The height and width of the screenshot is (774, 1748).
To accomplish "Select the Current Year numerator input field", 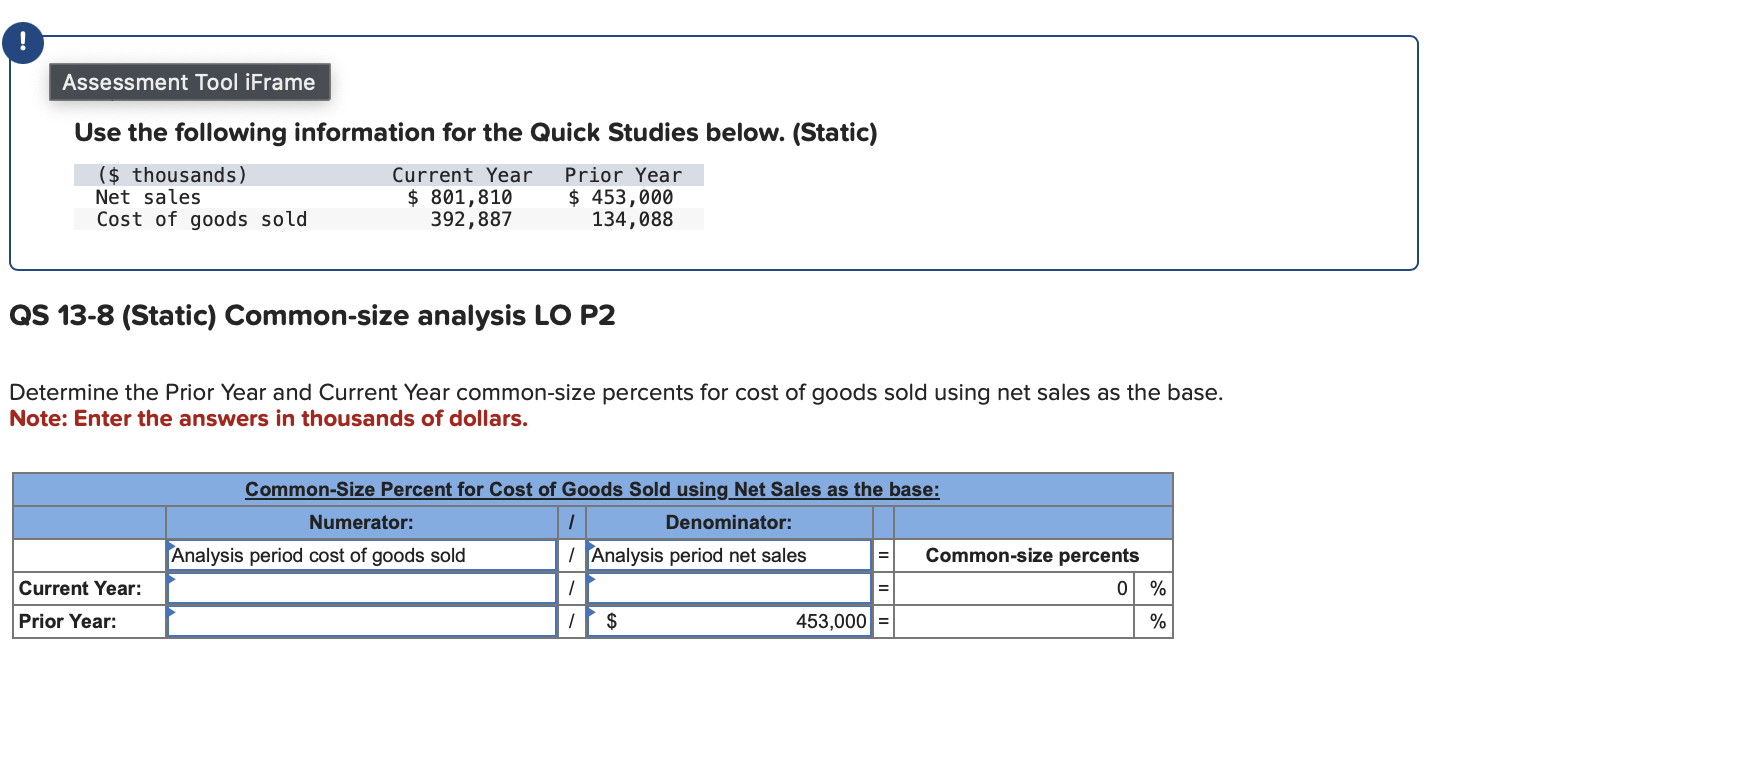I will point(361,588).
